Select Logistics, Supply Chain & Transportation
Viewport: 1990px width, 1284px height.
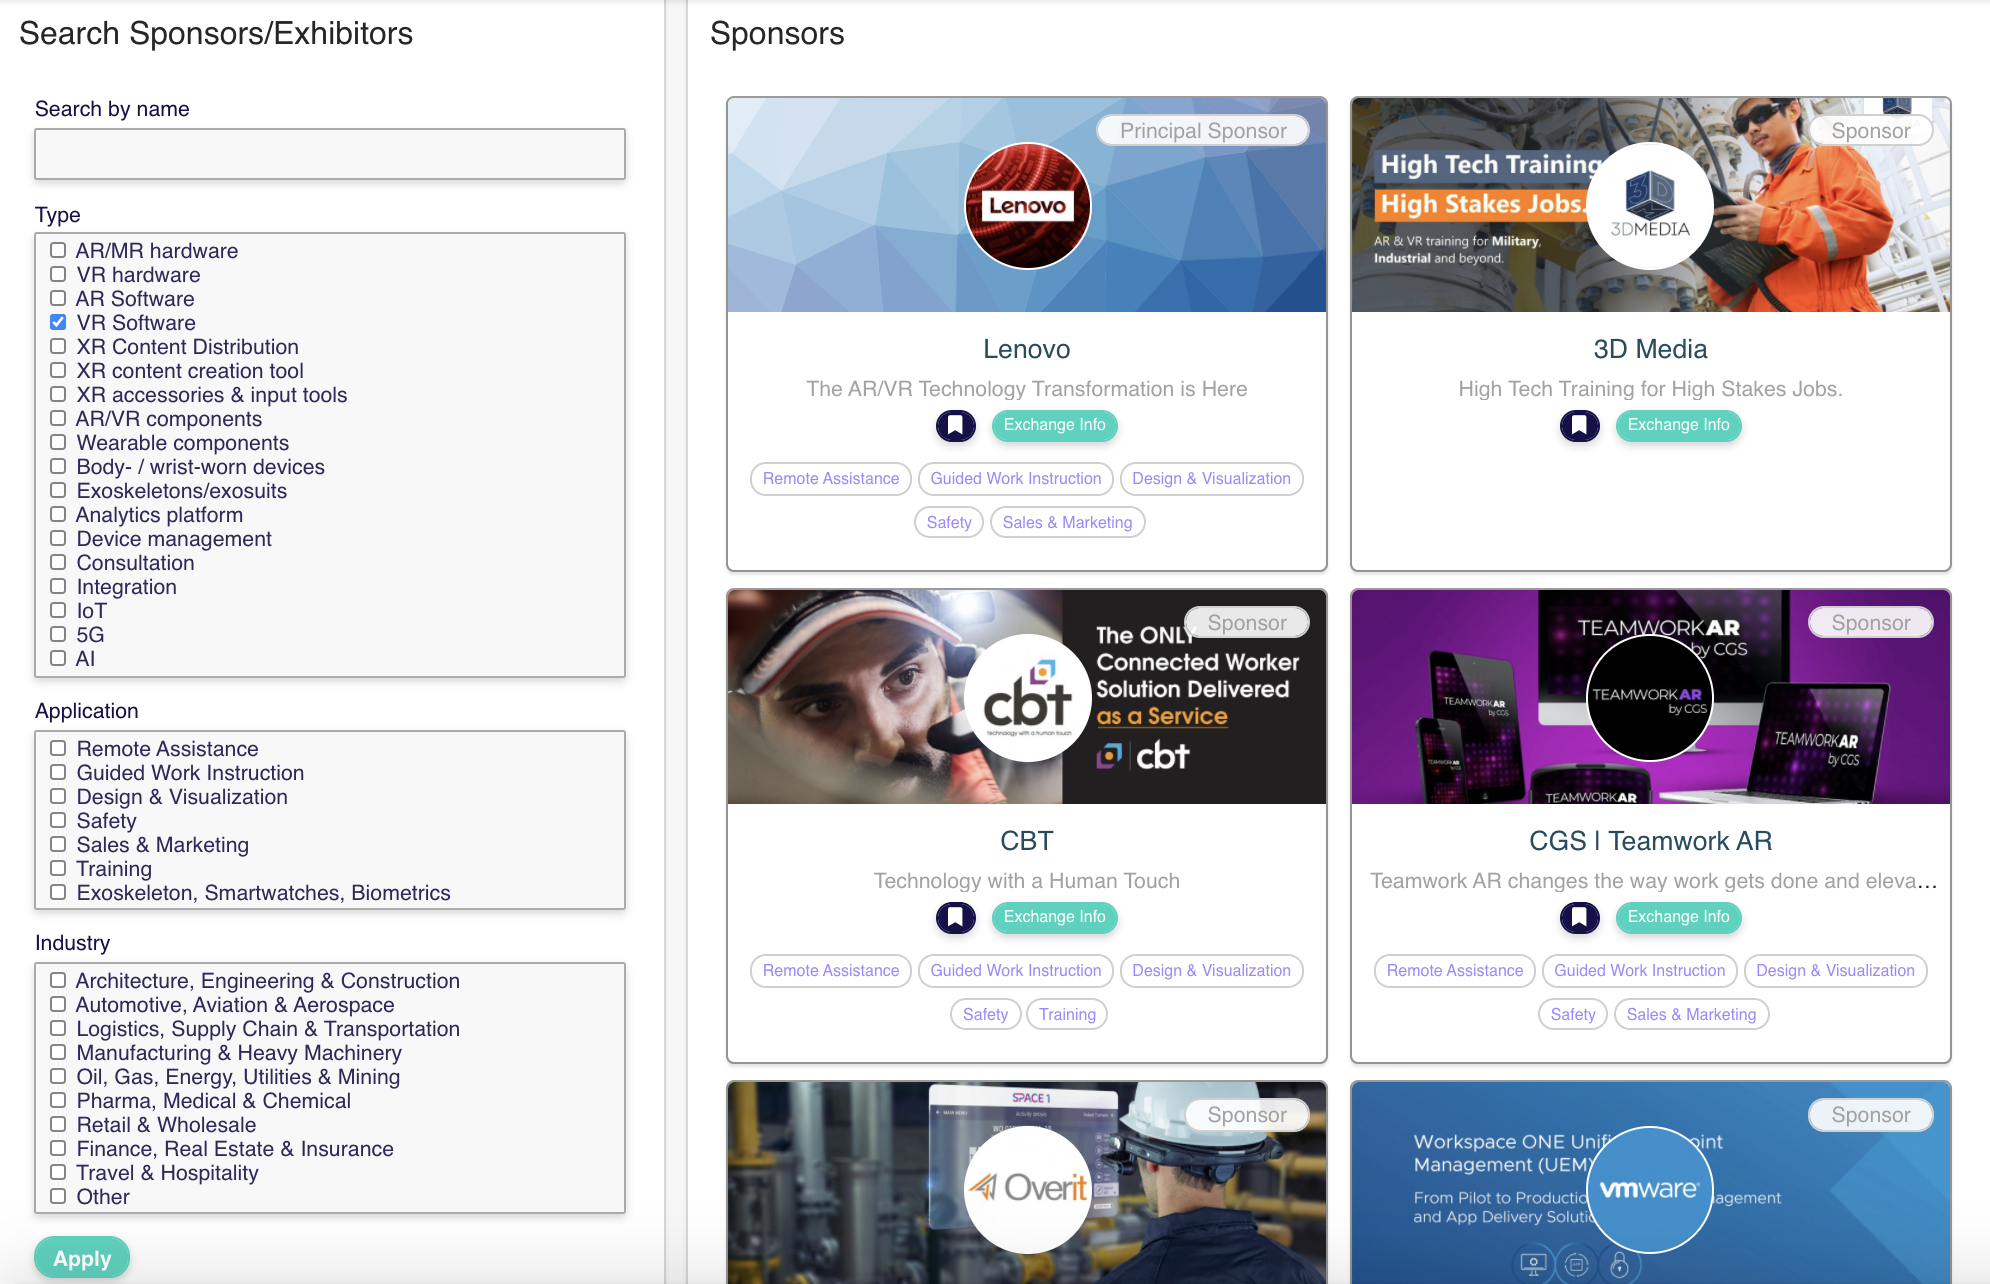click(x=58, y=1028)
